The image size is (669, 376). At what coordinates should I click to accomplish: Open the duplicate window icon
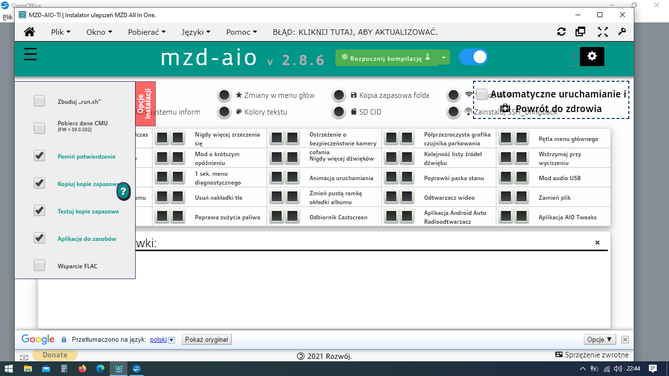tap(580, 32)
